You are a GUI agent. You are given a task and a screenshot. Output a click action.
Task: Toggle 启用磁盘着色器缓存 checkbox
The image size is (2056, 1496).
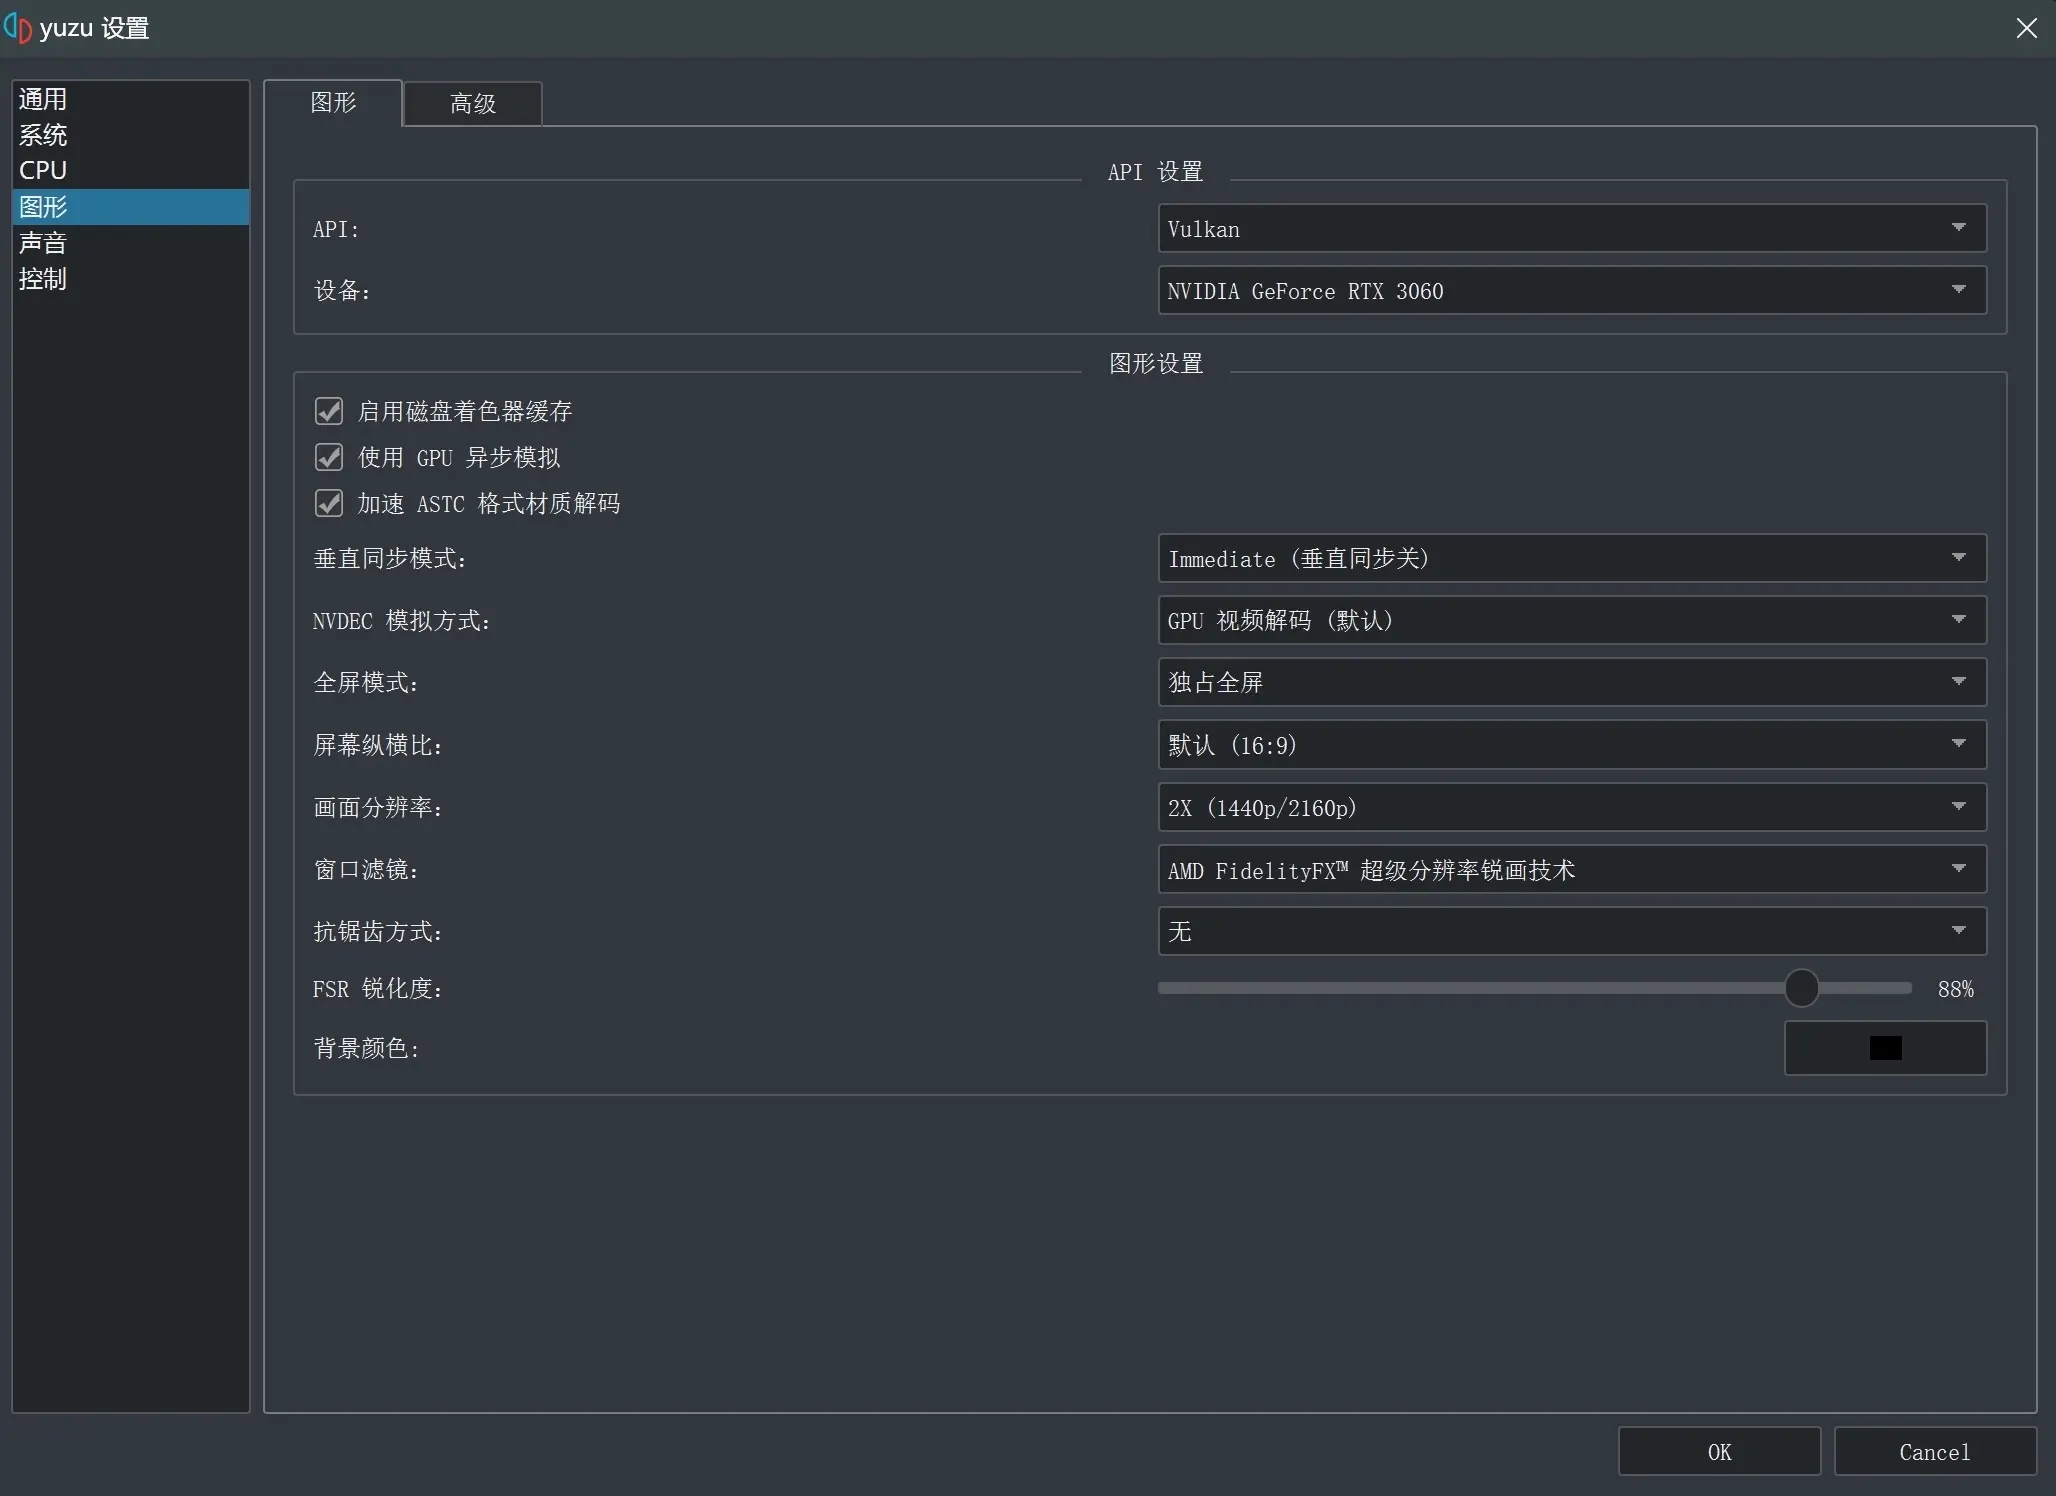[329, 411]
